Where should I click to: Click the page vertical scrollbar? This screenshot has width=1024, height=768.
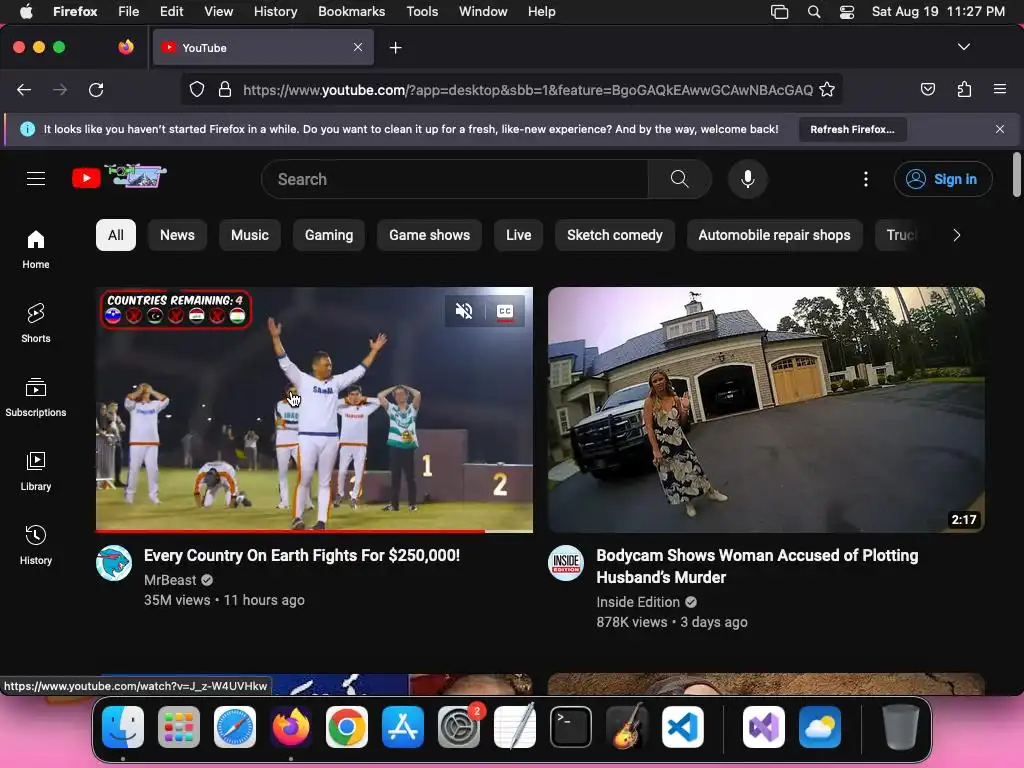pos(1016,174)
